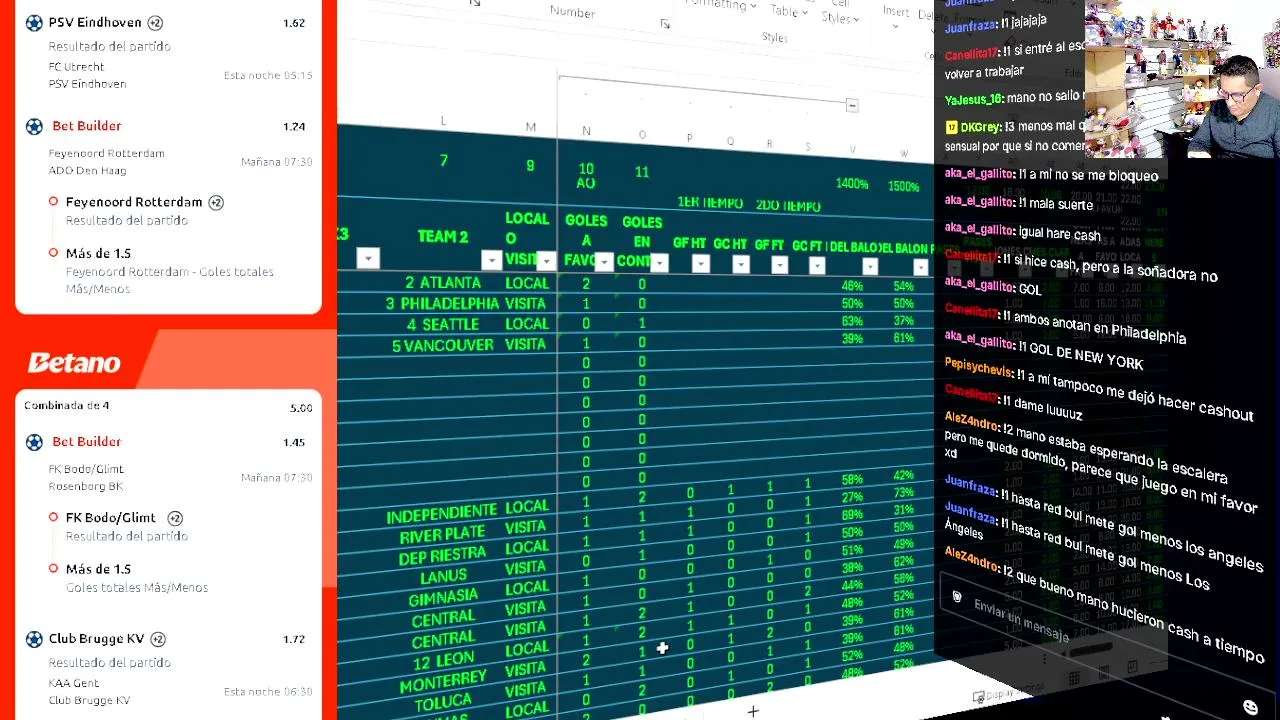Click the soccer ball icon beside Feyenoord Bet Builder

pyautogui.click(x=34, y=126)
